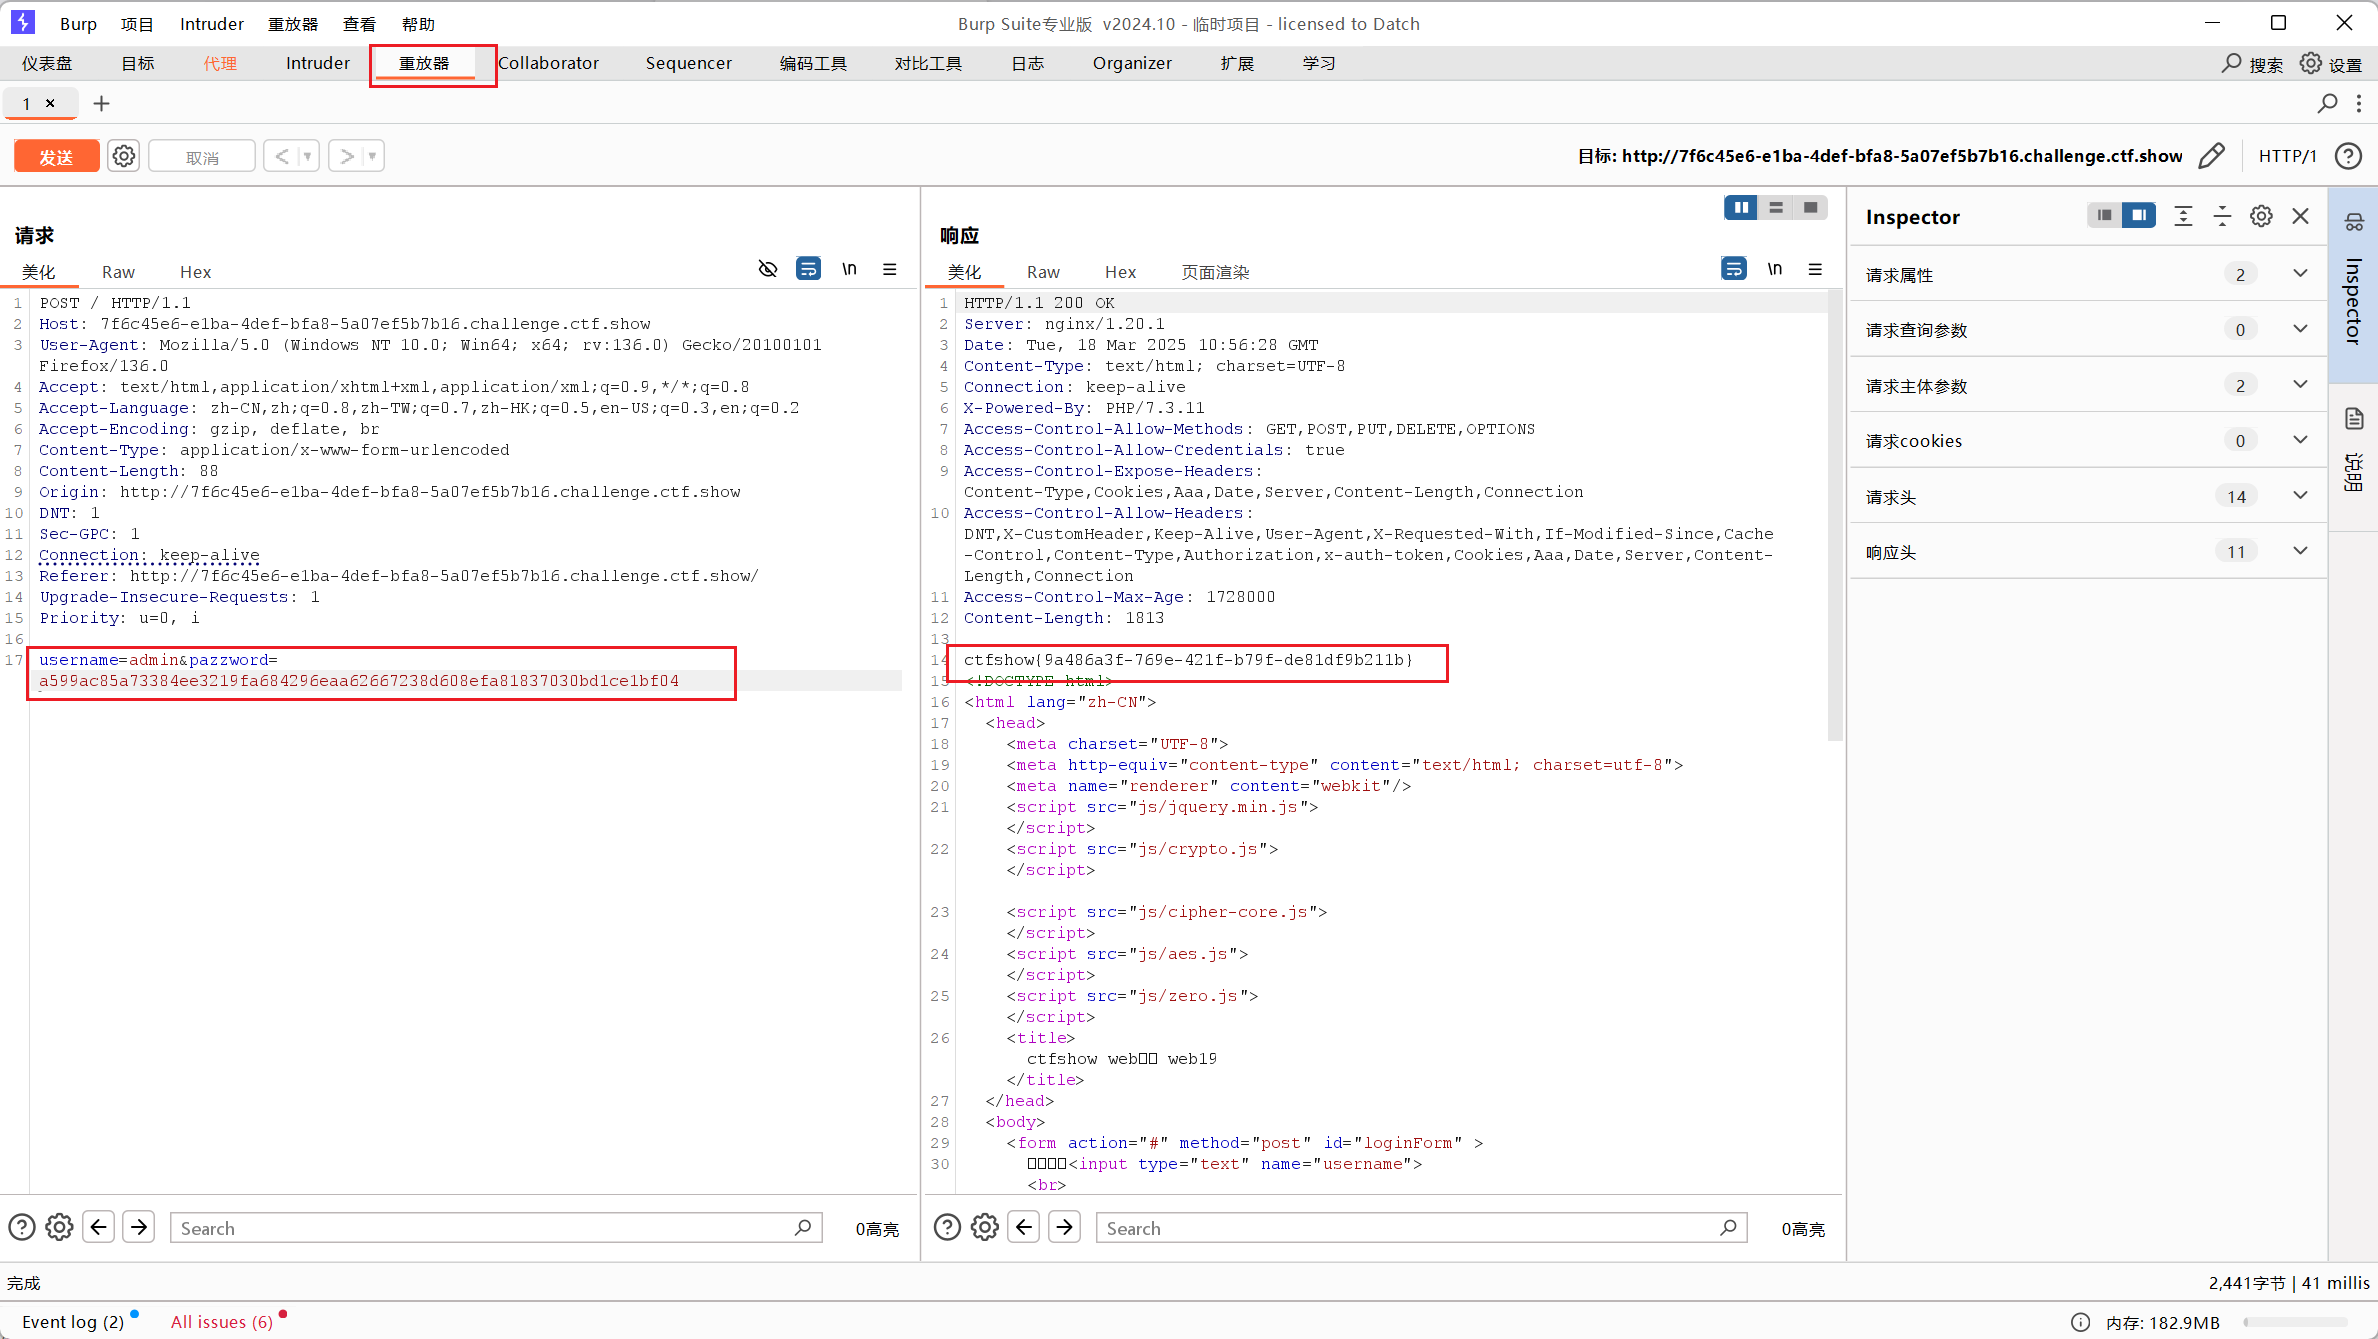Add a new Repeater tab
The height and width of the screenshot is (1339, 2378).
click(101, 103)
